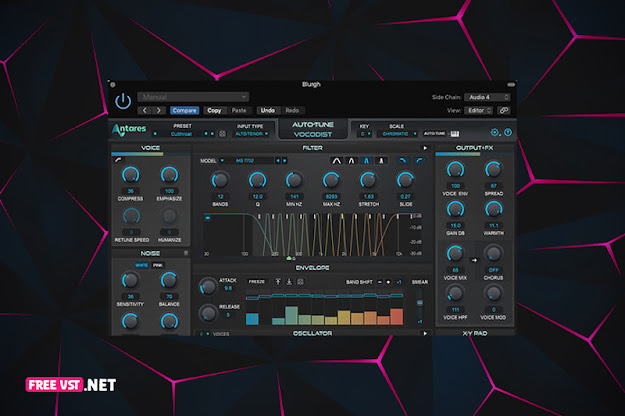Toggle the plugin power bypass button
Image resolution: width=625 pixels, height=416 pixels.
point(123,101)
